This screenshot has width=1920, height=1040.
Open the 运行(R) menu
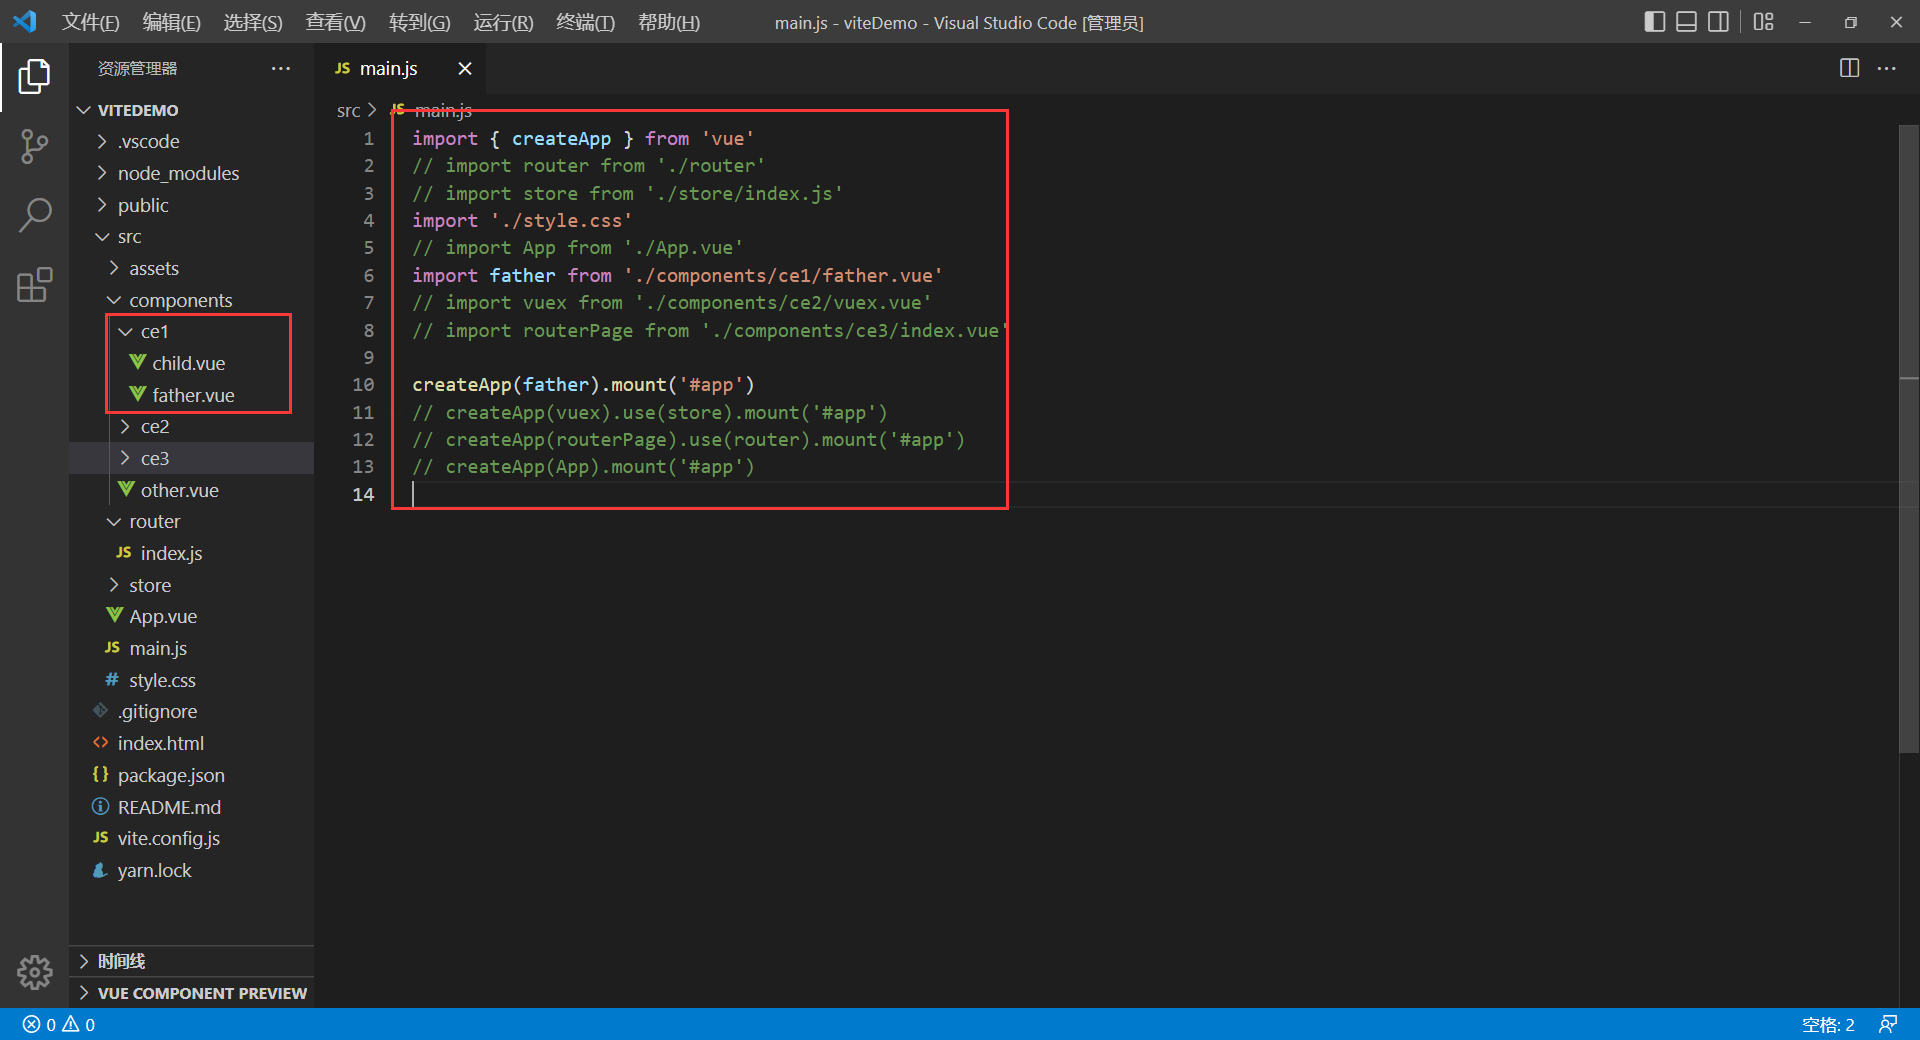(503, 22)
